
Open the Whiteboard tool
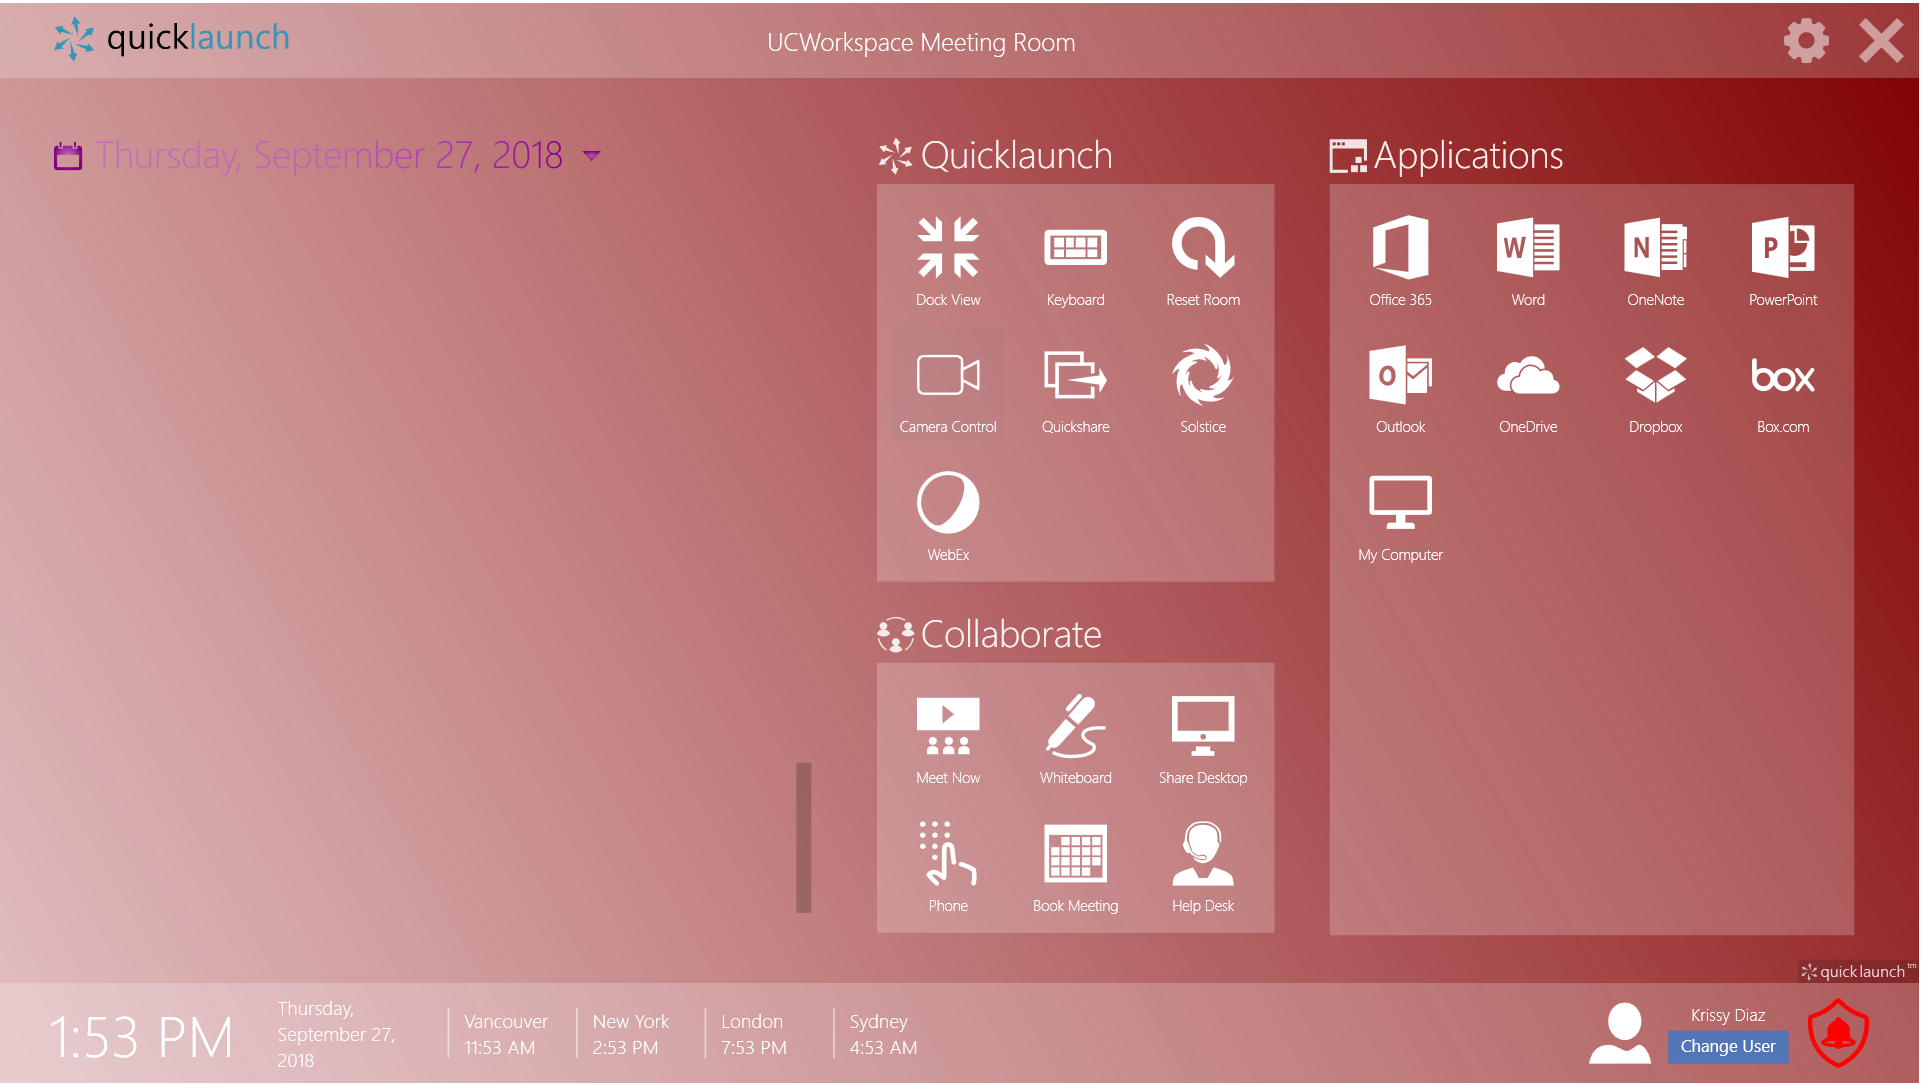coord(1075,739)
